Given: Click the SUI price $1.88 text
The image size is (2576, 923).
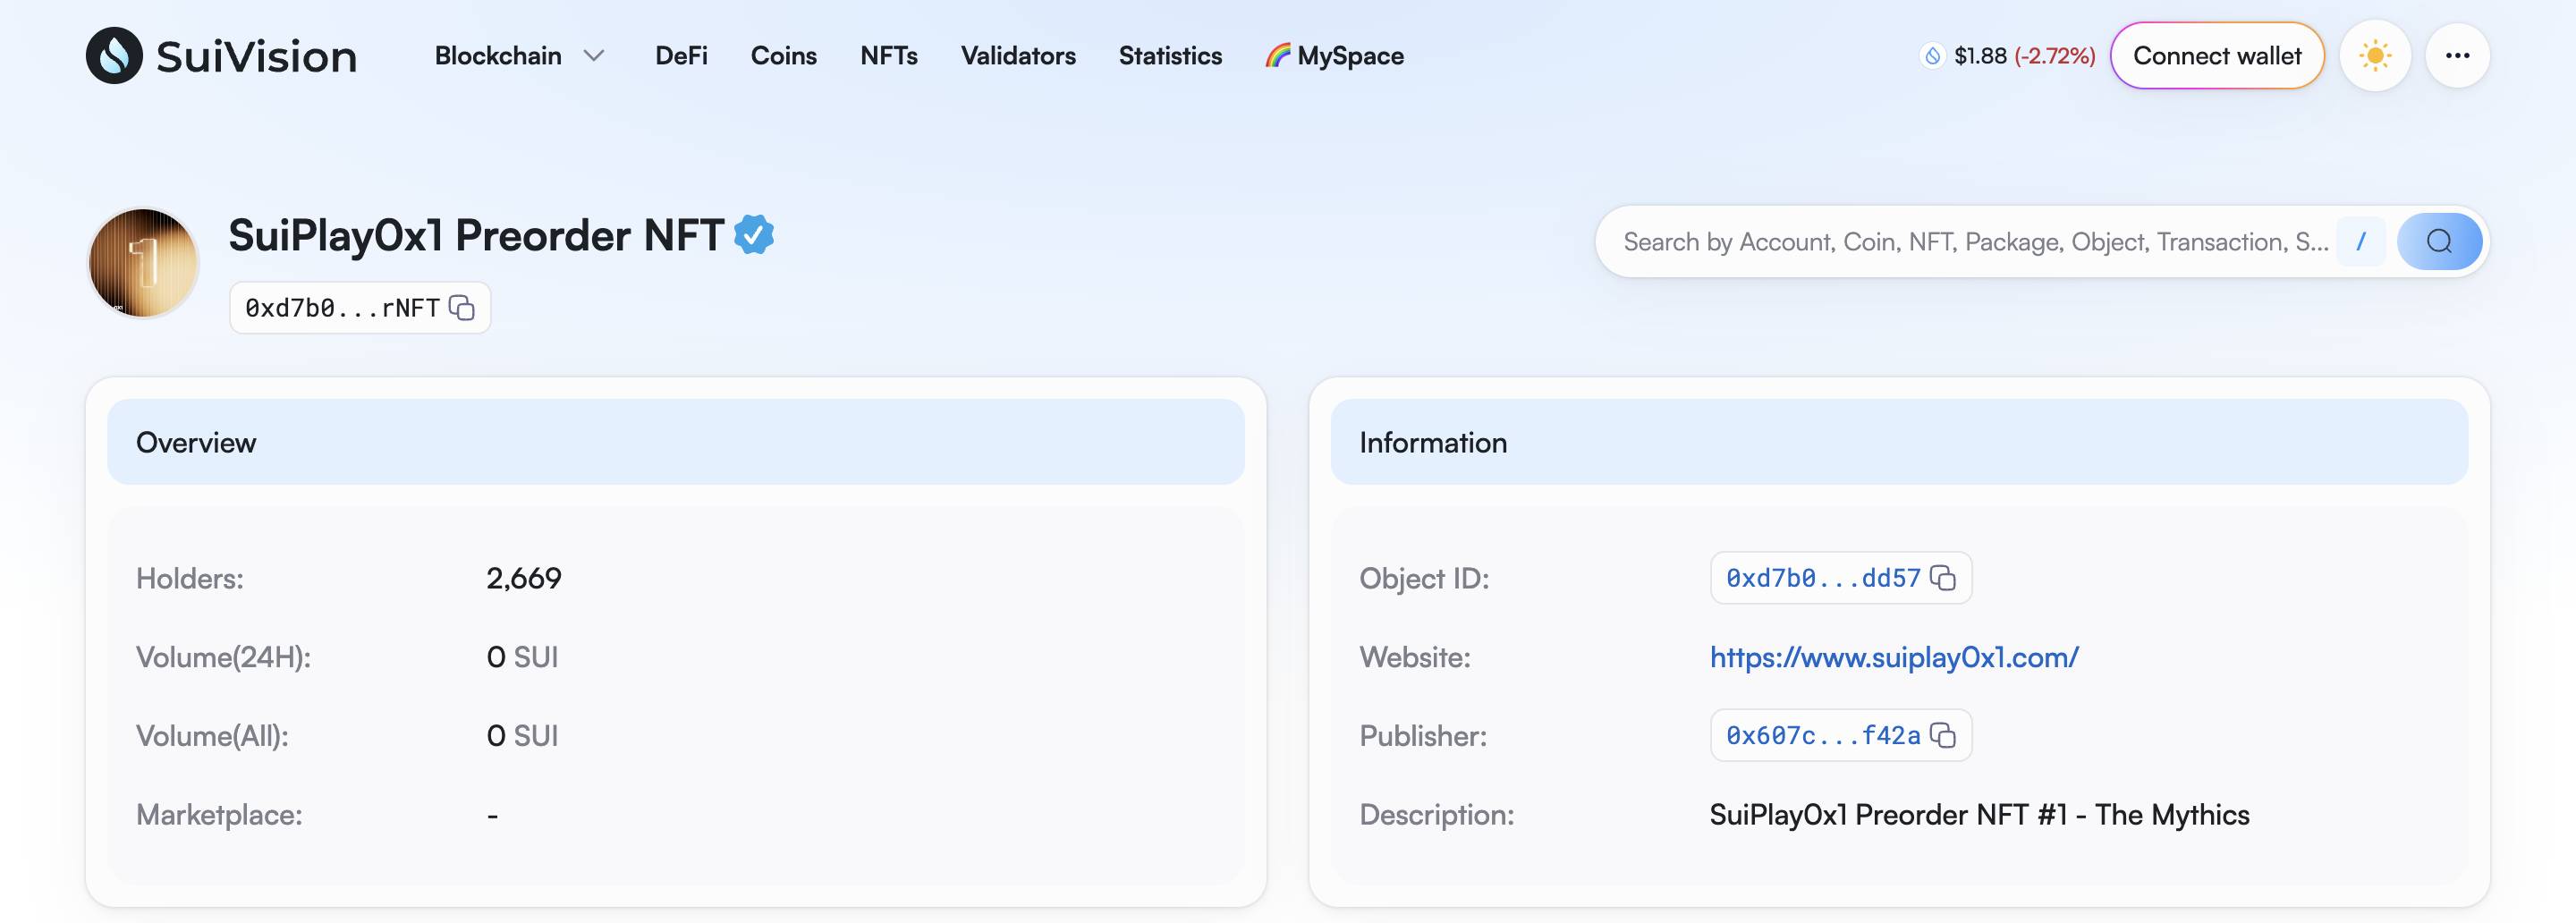Looking at the screenshot, I should 1980,56.
